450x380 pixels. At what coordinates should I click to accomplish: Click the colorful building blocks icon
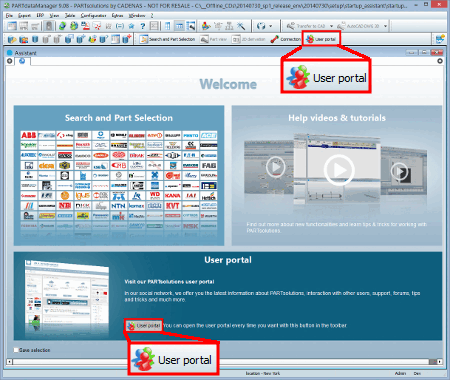tap(206, 26)
